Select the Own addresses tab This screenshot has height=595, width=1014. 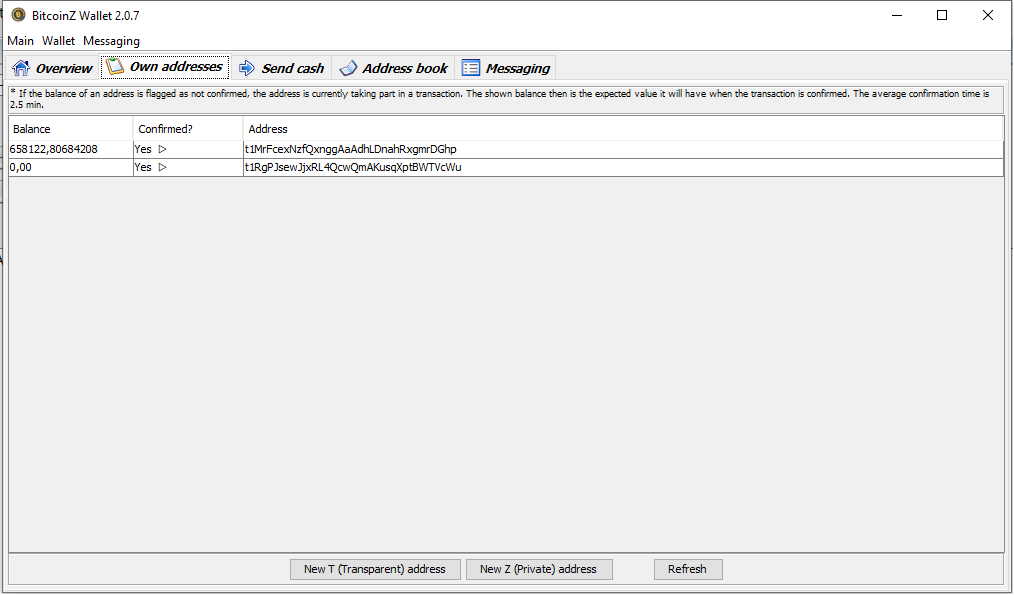click(165, 67)
